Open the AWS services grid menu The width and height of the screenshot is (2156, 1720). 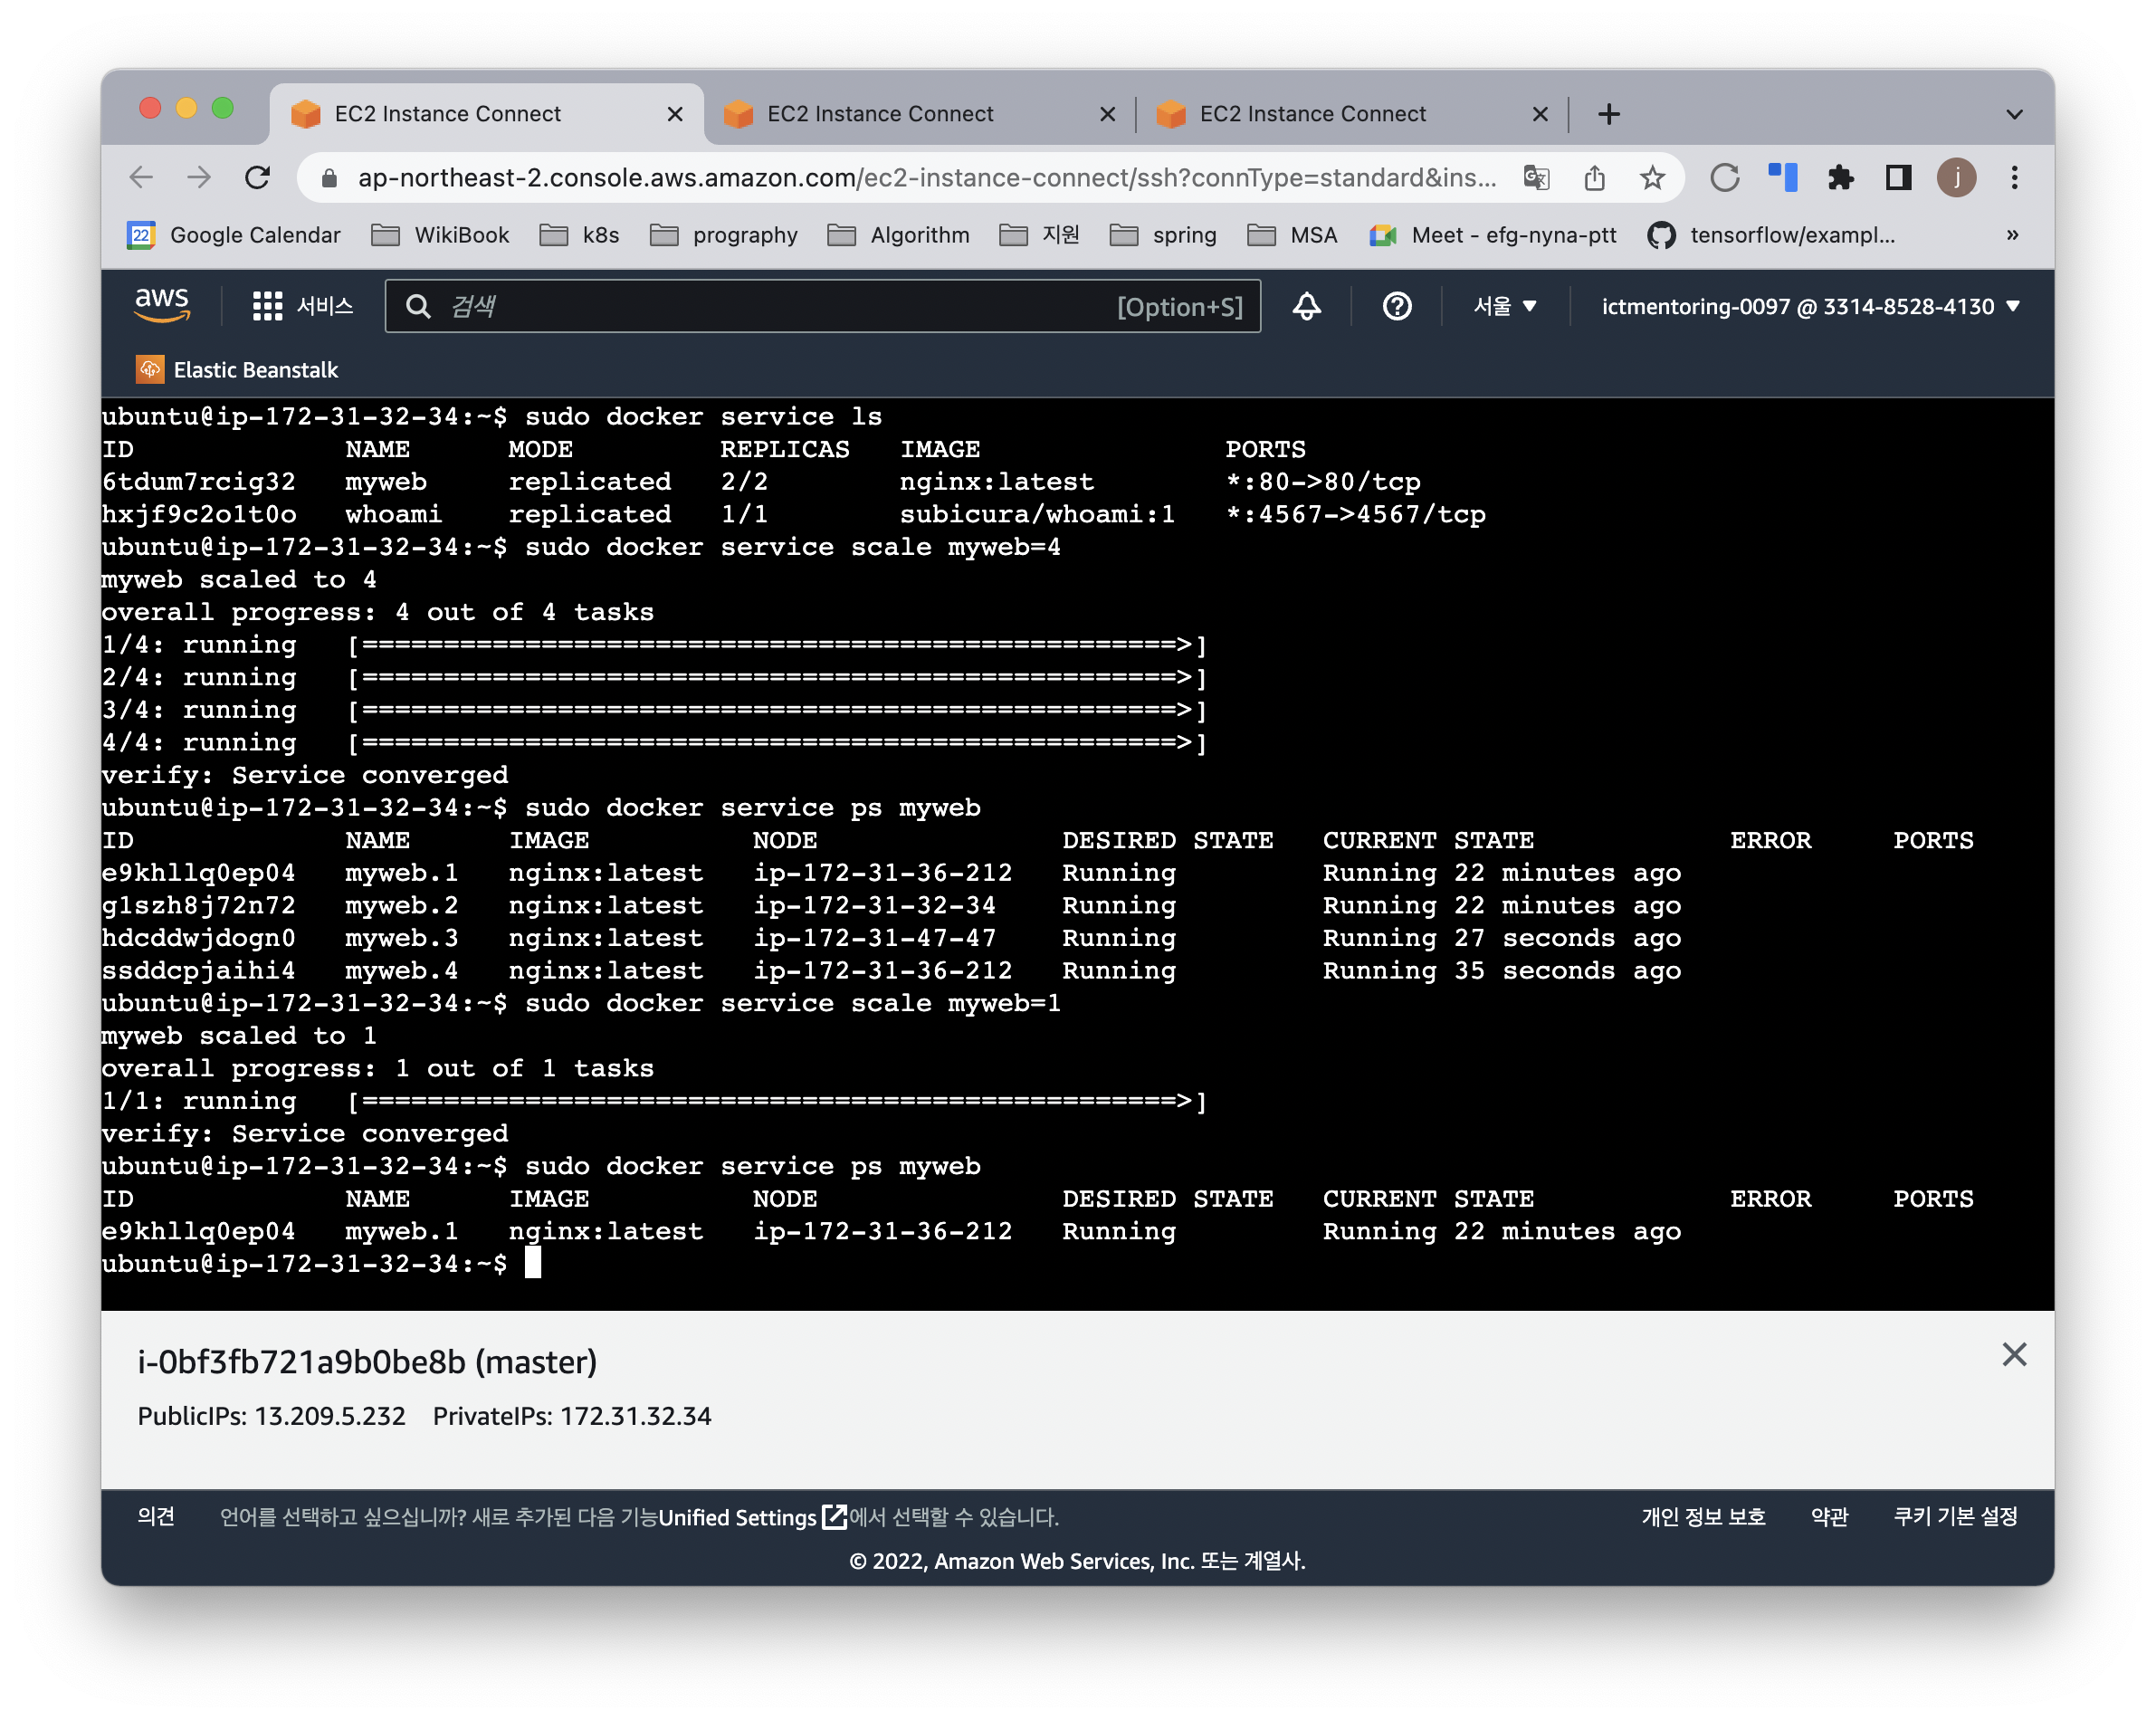click(267, 306)
